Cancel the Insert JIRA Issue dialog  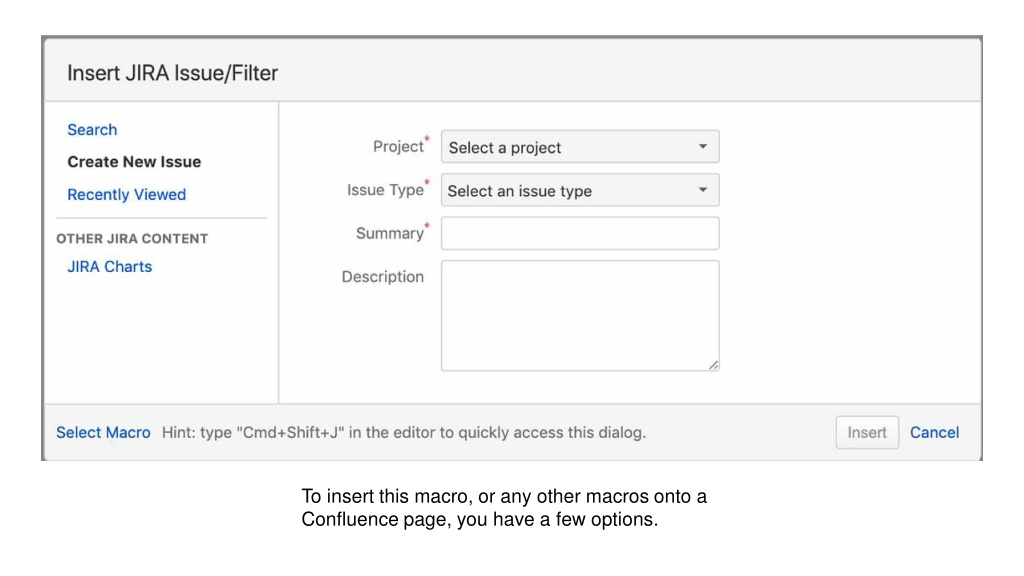935,432
